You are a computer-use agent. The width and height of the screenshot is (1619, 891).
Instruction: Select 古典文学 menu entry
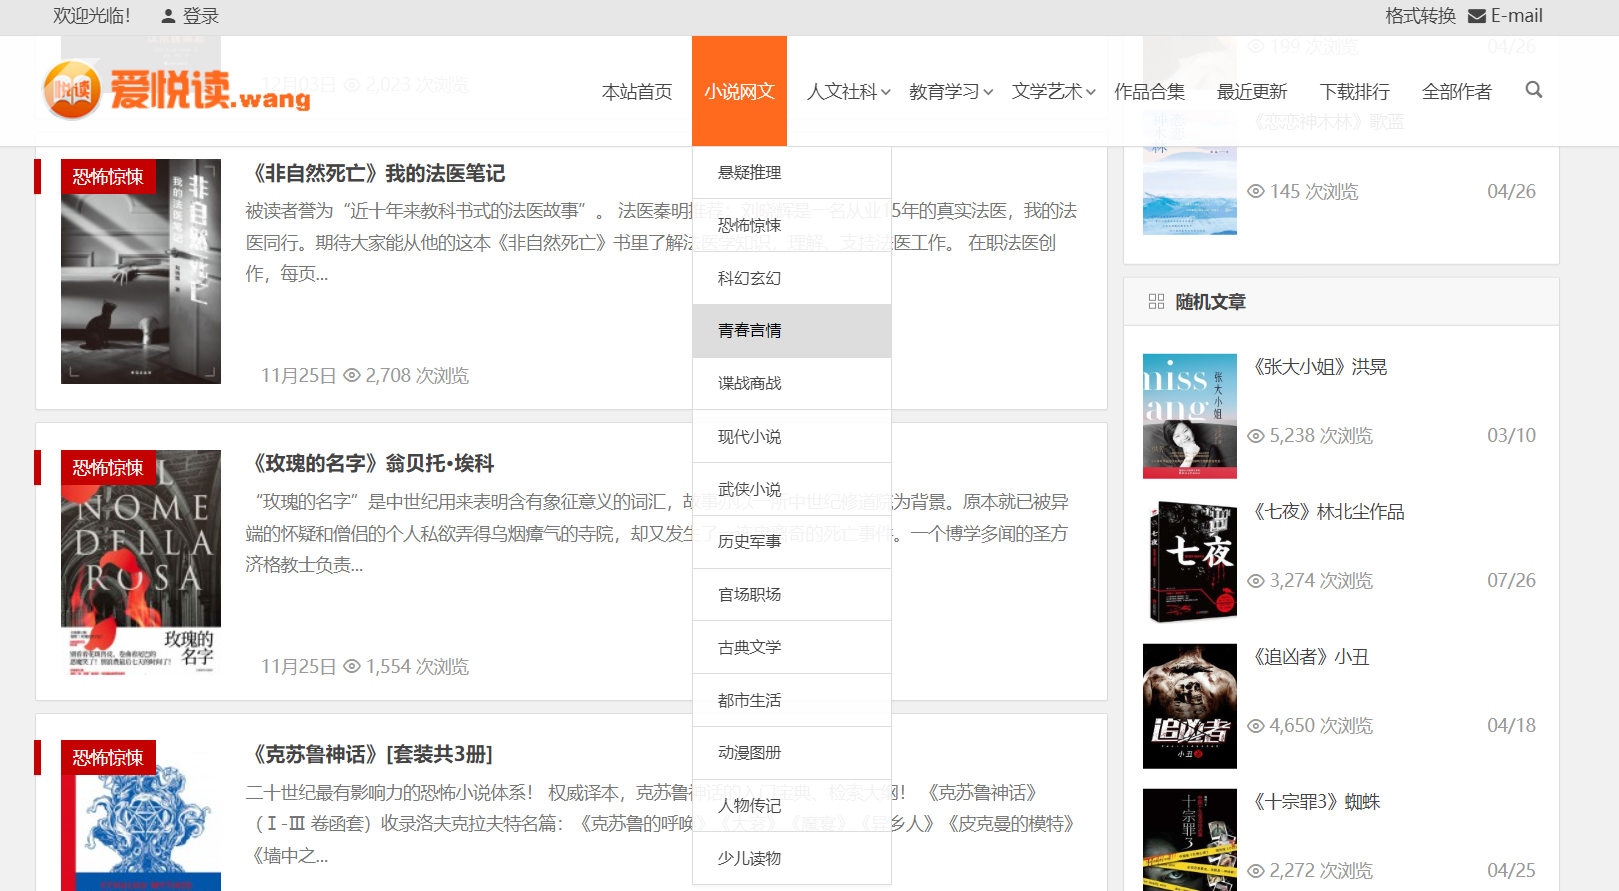(x=791, y=647)
